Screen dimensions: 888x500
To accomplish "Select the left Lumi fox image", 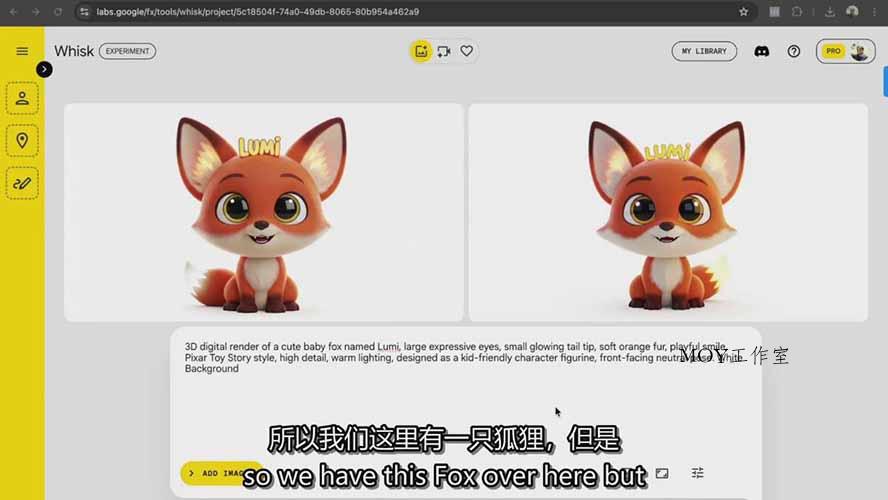I will click(x=264, y=212).
